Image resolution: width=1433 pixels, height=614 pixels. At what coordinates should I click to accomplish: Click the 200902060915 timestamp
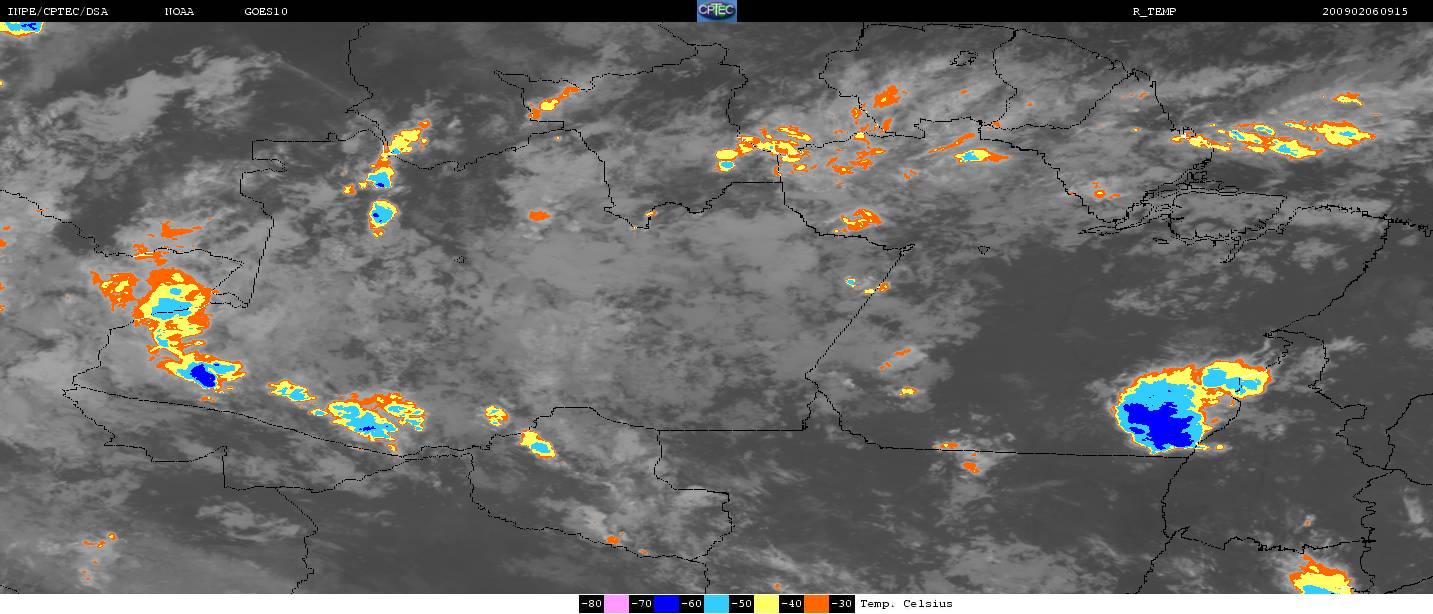pos(1364,11)
